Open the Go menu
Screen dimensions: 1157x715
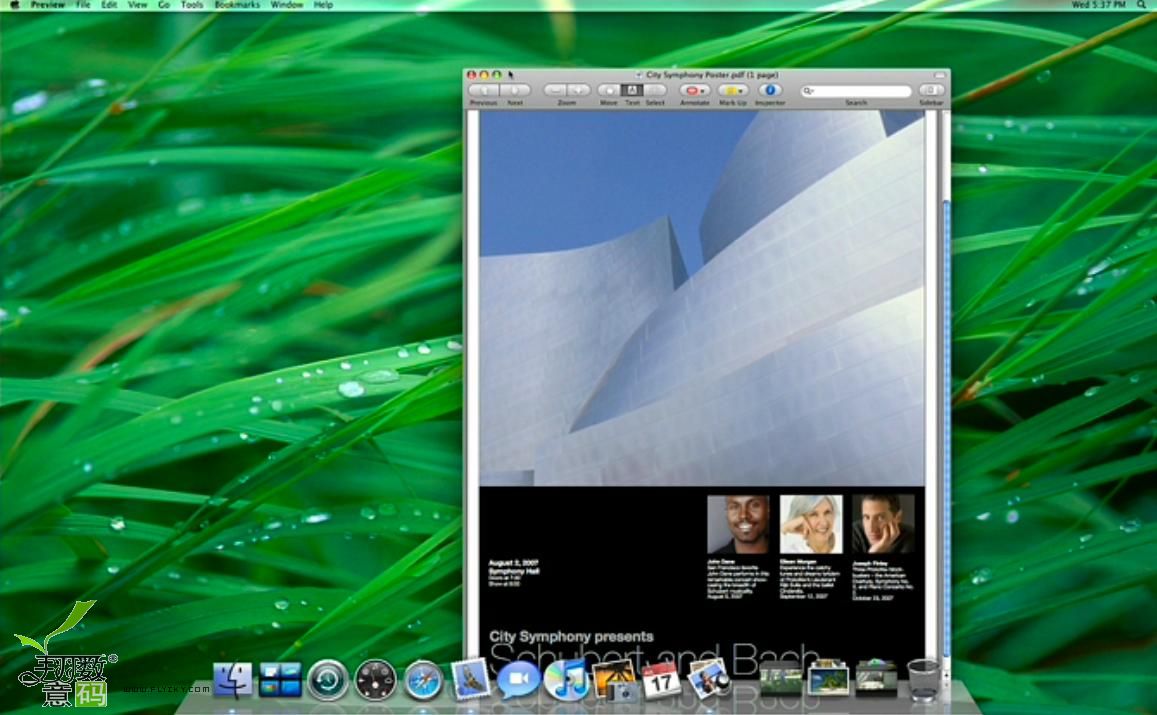point(164,5)
